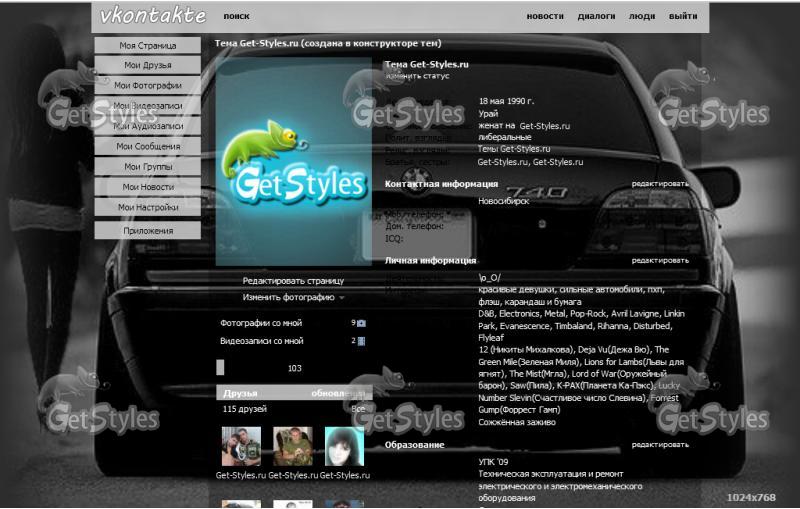Click изменить статус under the profile name
800x509 pixels.
(417, 76)
